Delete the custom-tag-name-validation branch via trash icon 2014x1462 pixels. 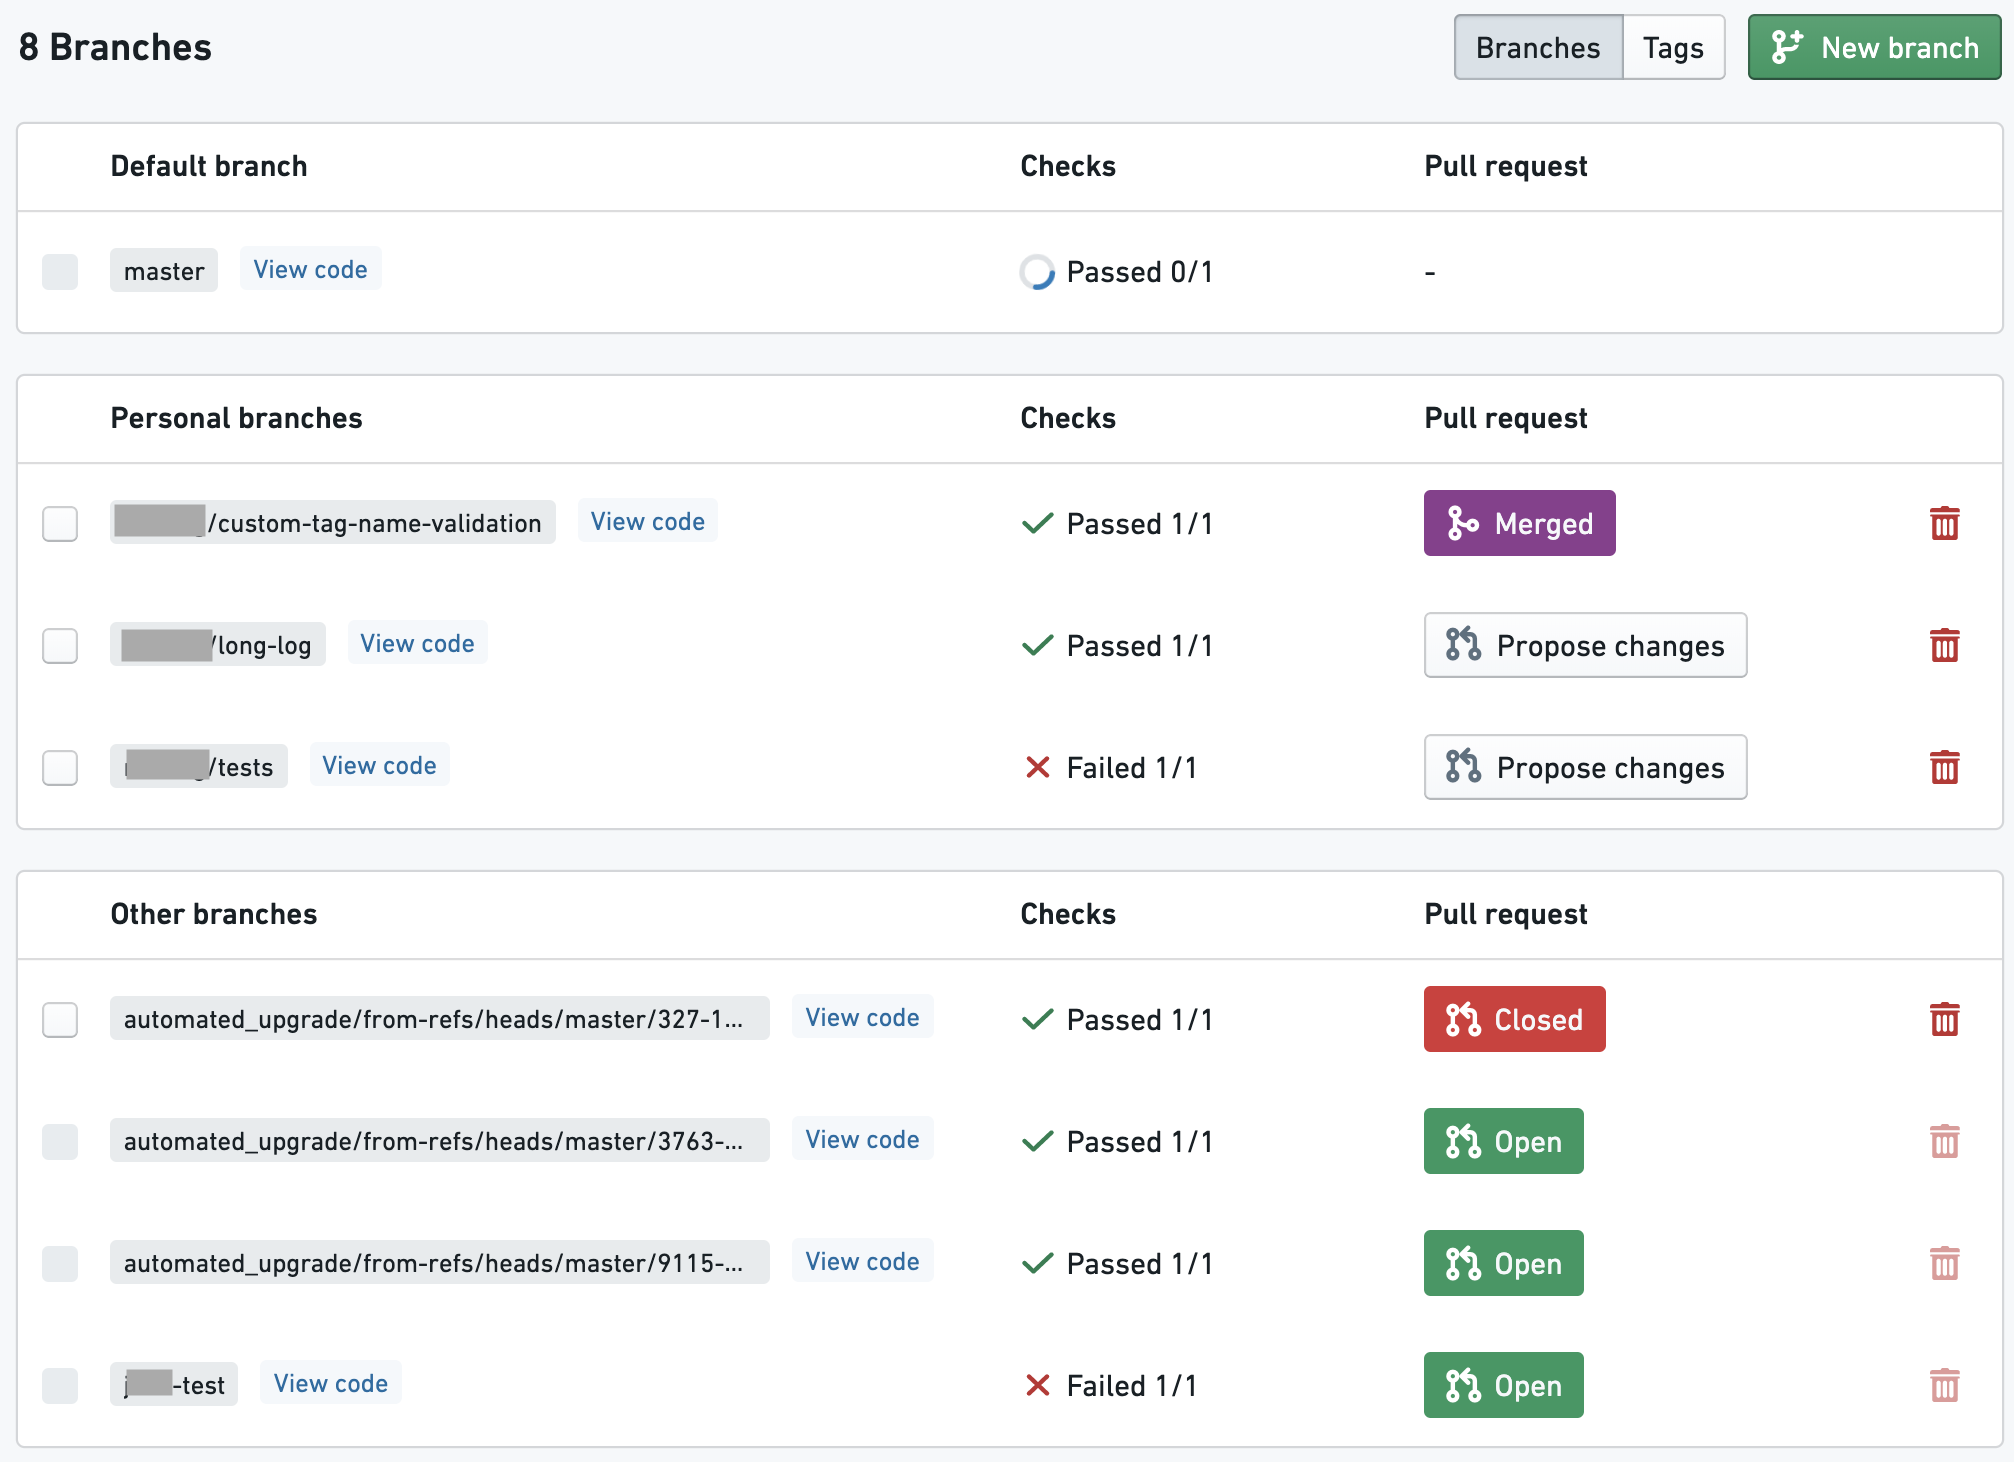[1944, 523]
